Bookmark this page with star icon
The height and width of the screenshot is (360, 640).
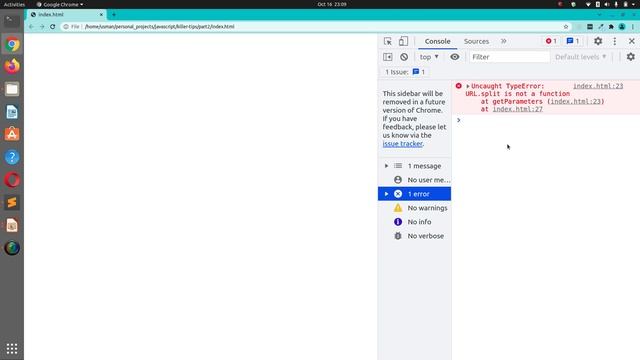click(566, 27)
